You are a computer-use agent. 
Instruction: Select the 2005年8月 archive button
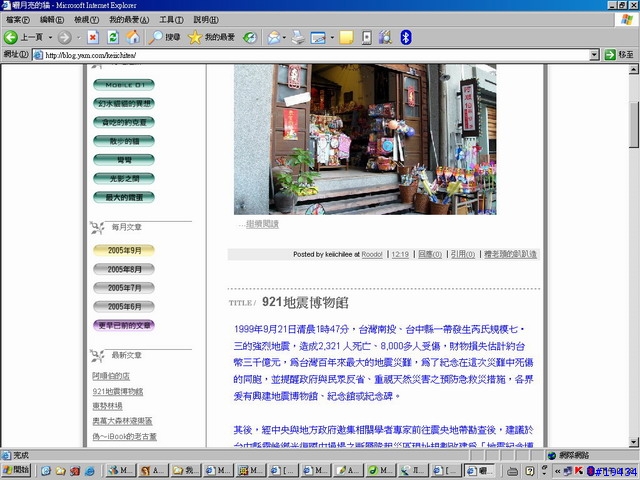click(x=124, y=269)
